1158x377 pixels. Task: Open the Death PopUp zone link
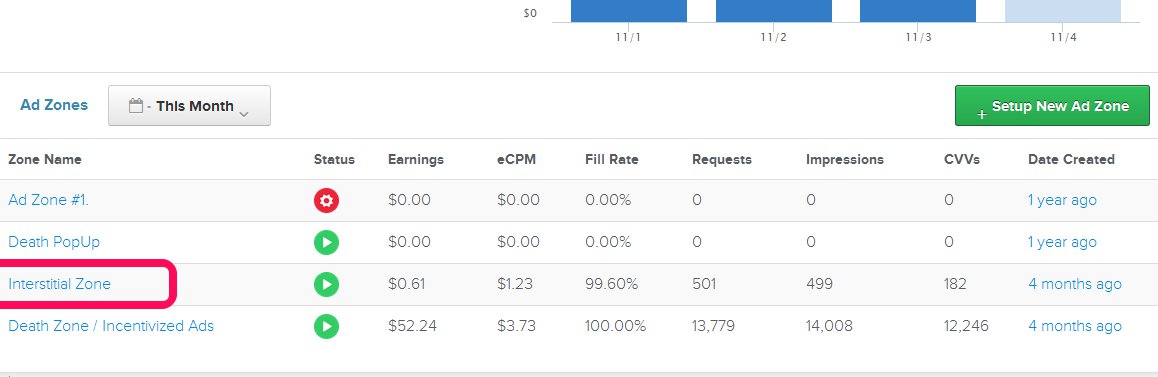[x=54, y=242]
